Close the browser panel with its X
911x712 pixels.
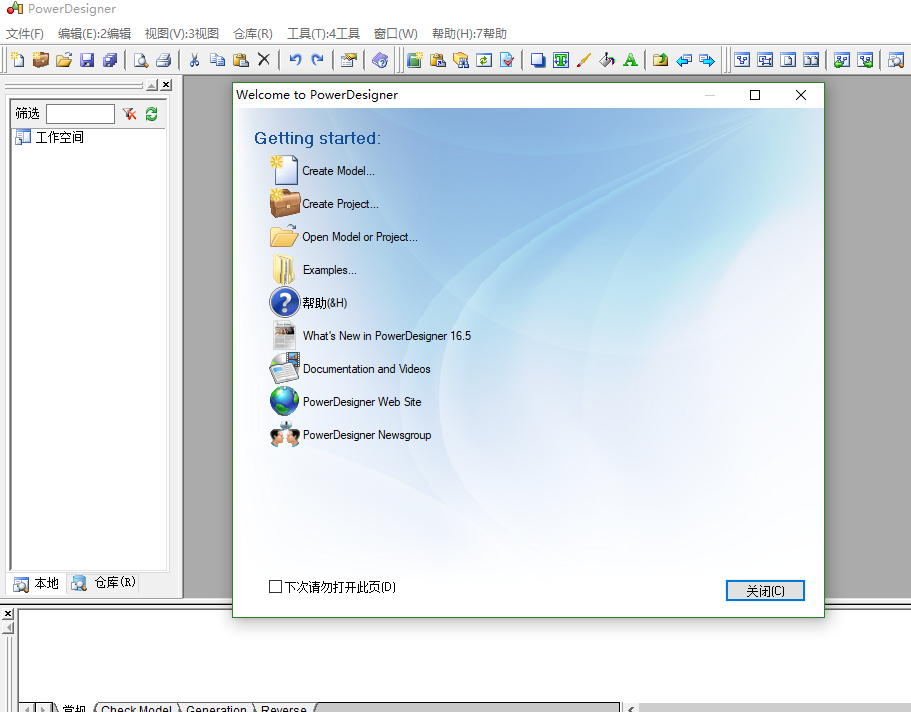point(166,85)
